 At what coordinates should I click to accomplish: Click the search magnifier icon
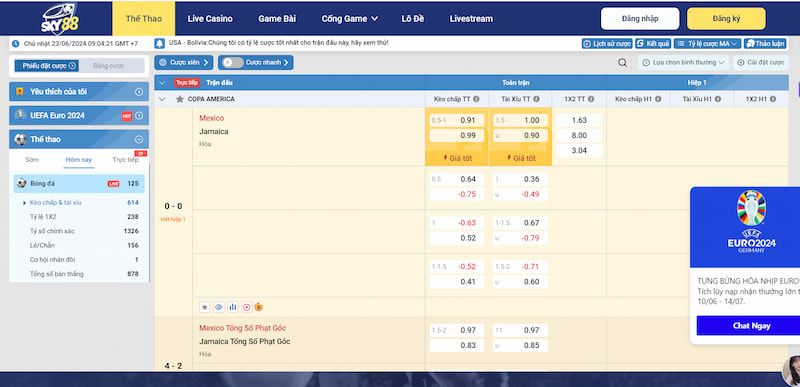pyautogui.click(x=622, y=63)
